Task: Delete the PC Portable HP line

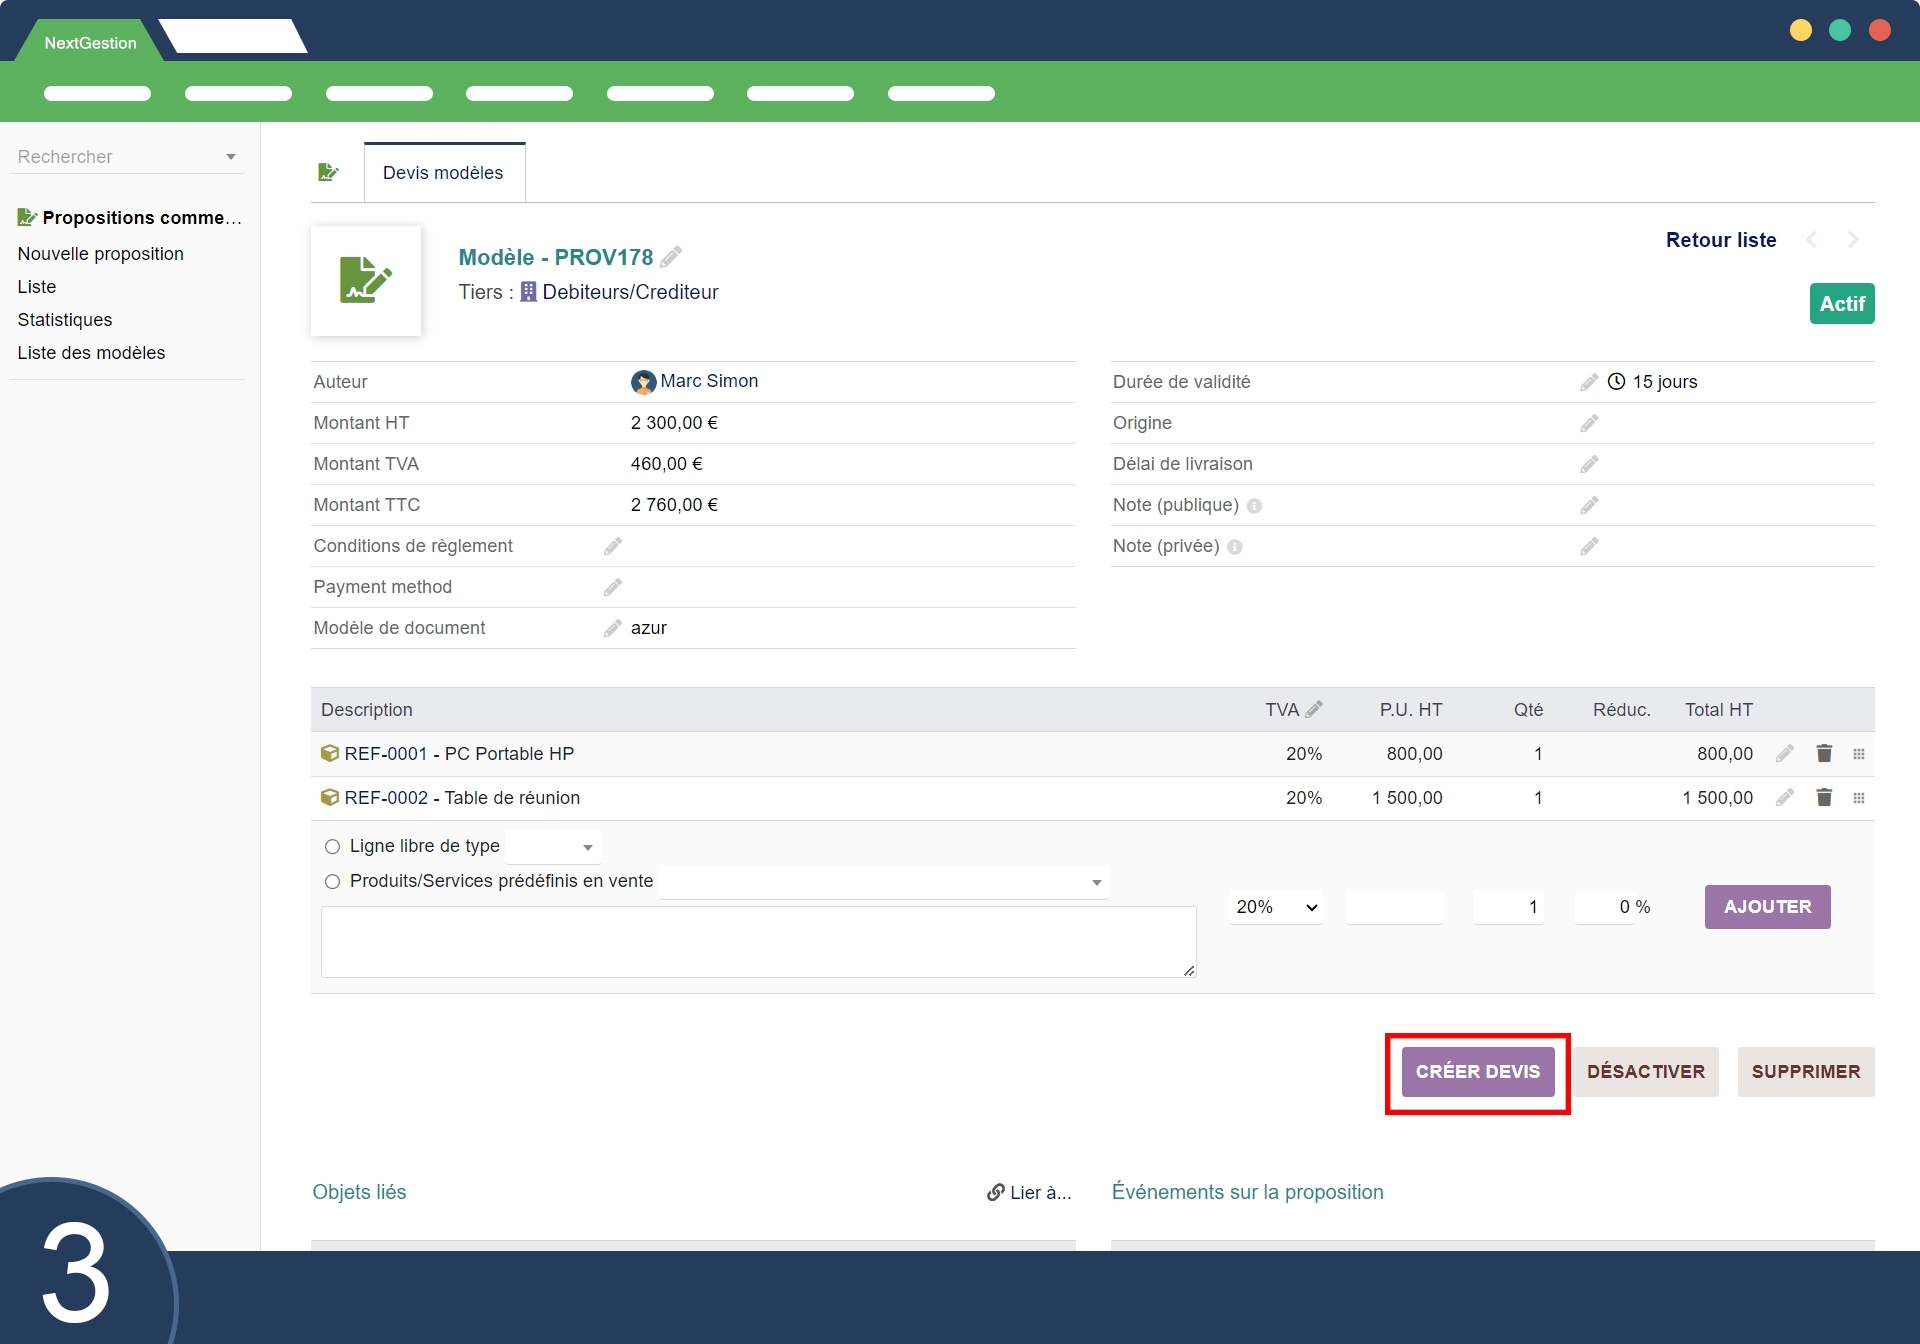Action: 1824,753
